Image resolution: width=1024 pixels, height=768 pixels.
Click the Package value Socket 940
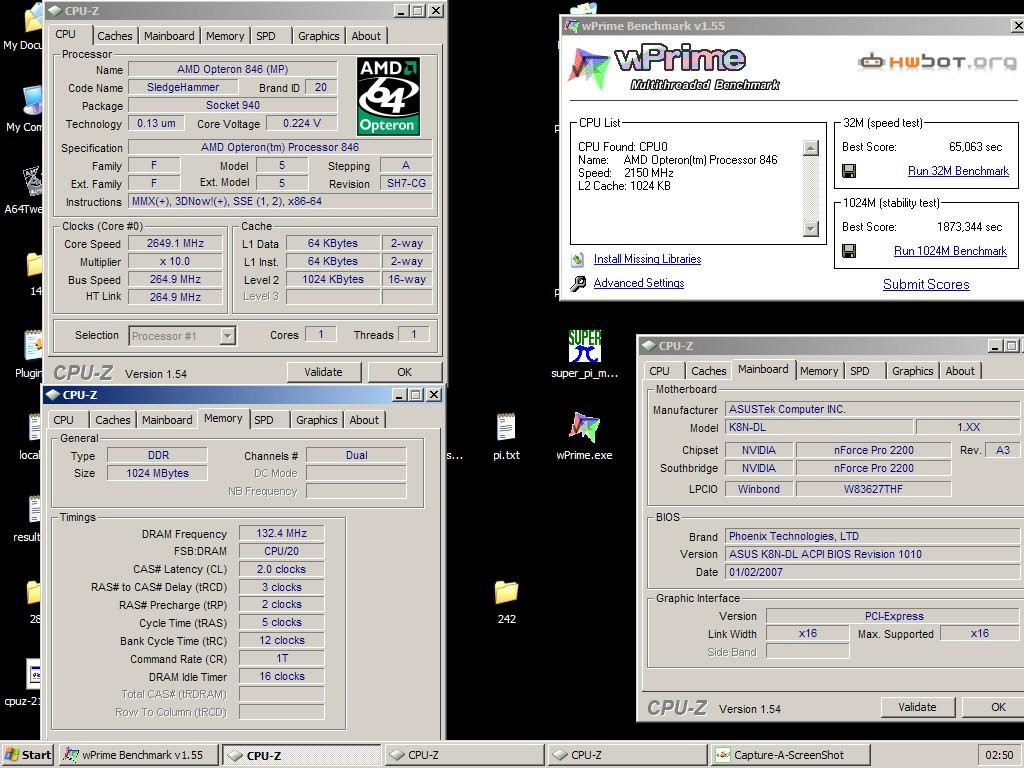click(232, 105)
